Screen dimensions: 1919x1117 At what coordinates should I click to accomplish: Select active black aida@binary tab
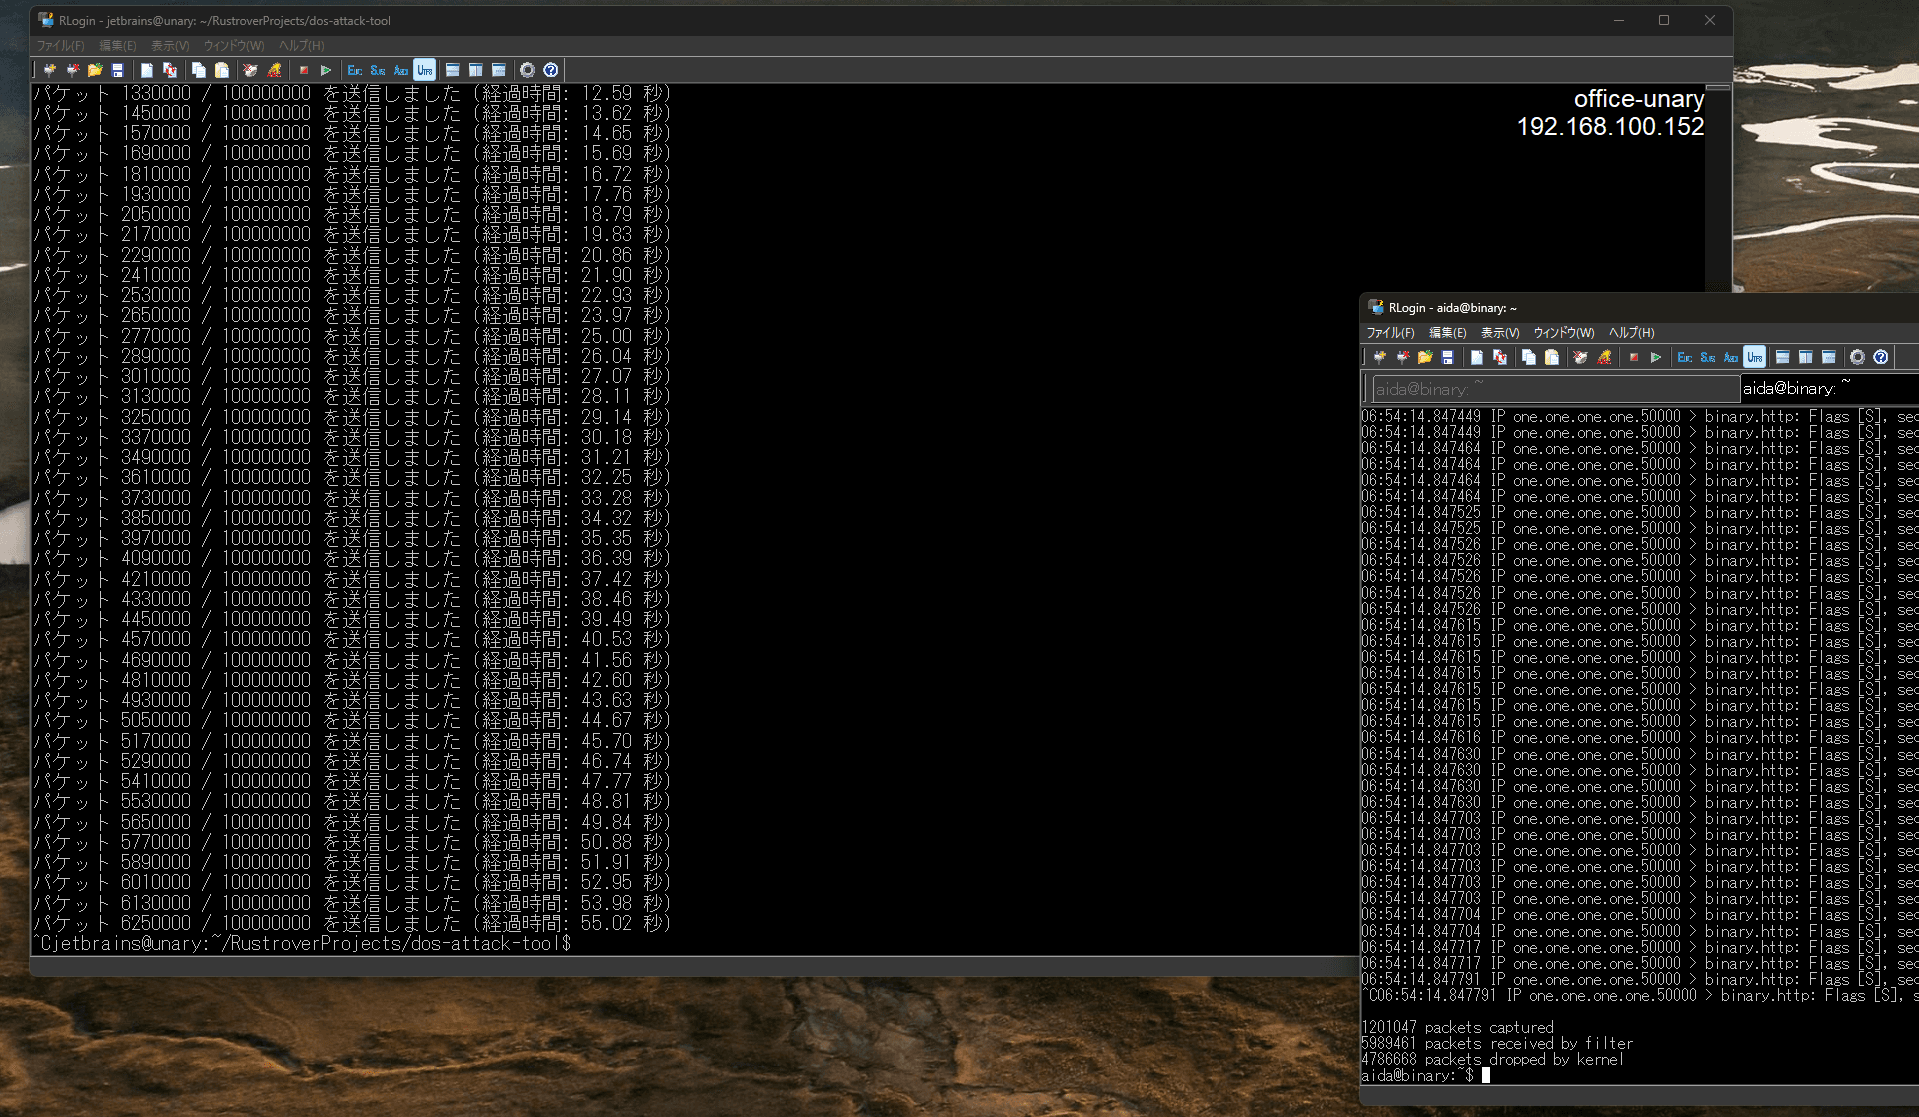coord(1829,388)
